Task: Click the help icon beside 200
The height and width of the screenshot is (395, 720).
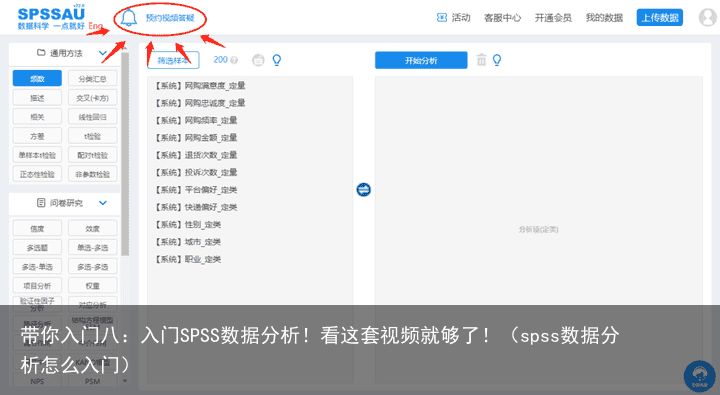Action: pos(234,60)
